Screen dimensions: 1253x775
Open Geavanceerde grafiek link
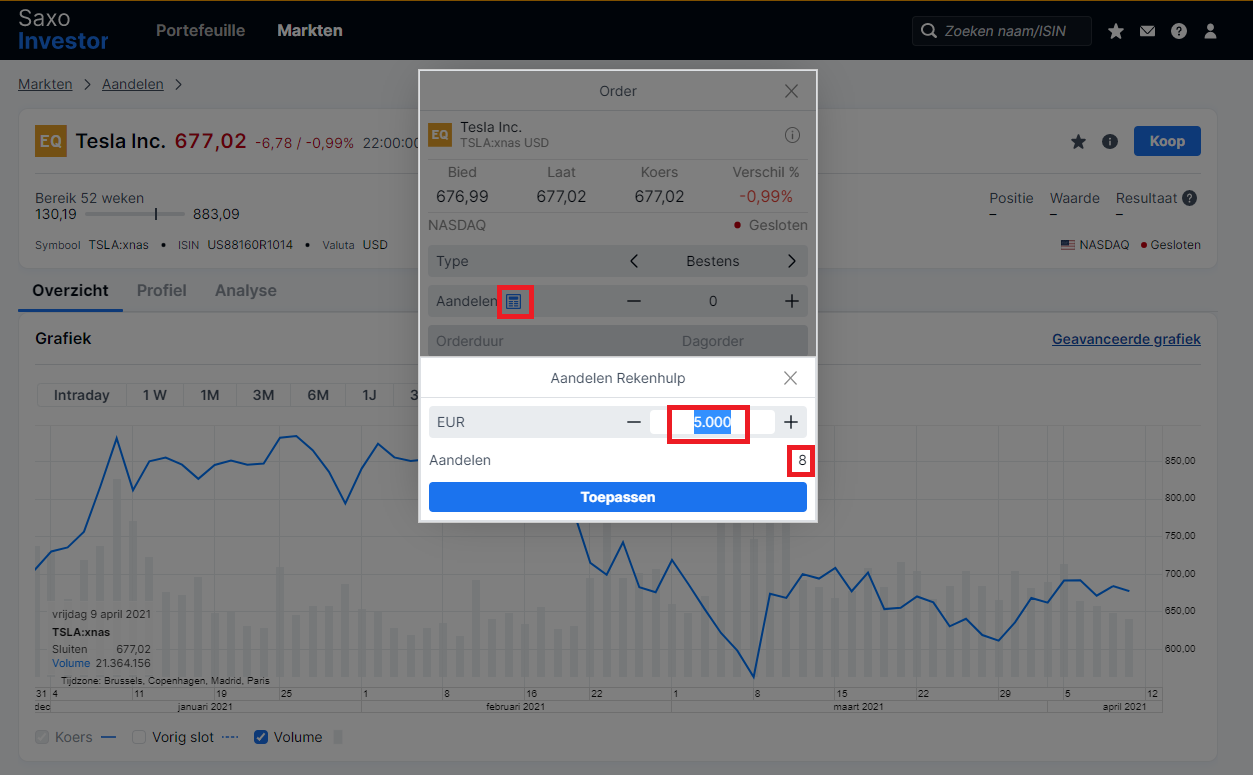click(1126, 339)
